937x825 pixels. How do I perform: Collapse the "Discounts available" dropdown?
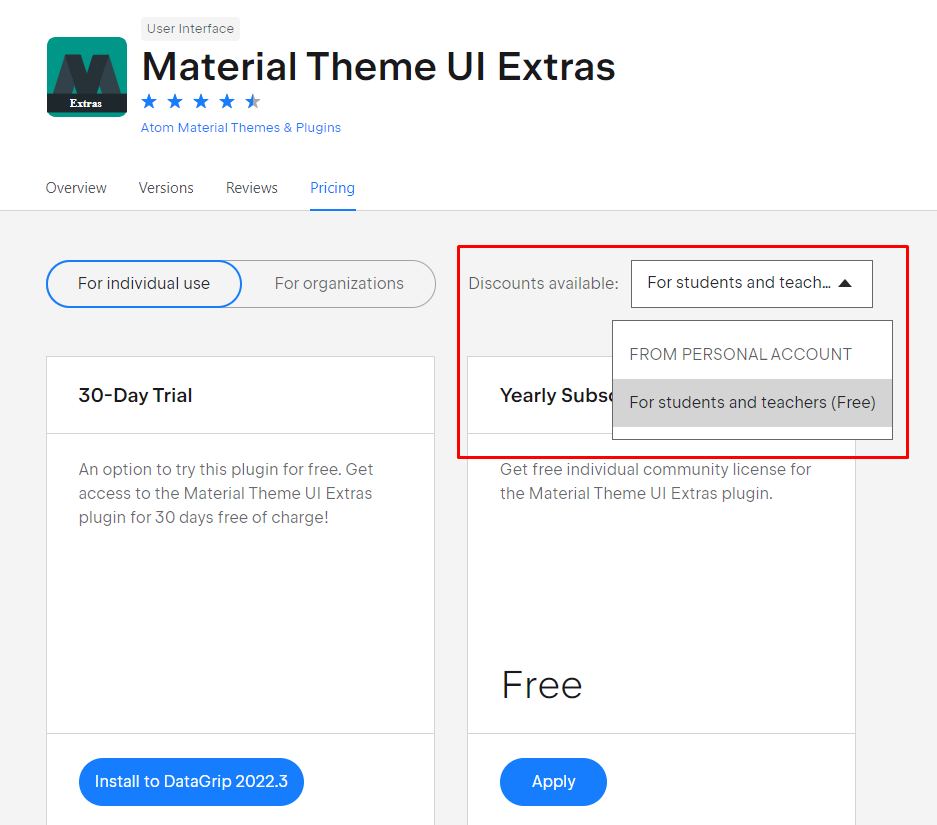click(751, 283)
